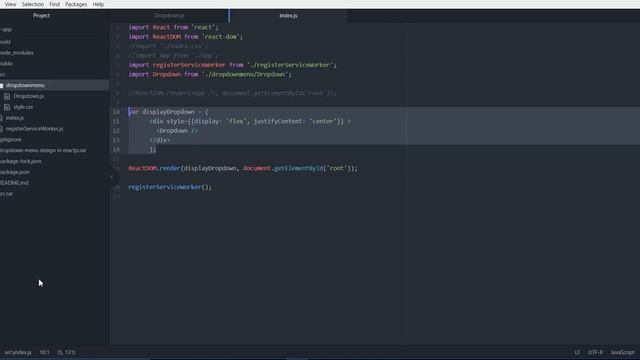Click the commented ReactDOM.render line
Viewport: 640px width, 360px height.
pos(232,93)
